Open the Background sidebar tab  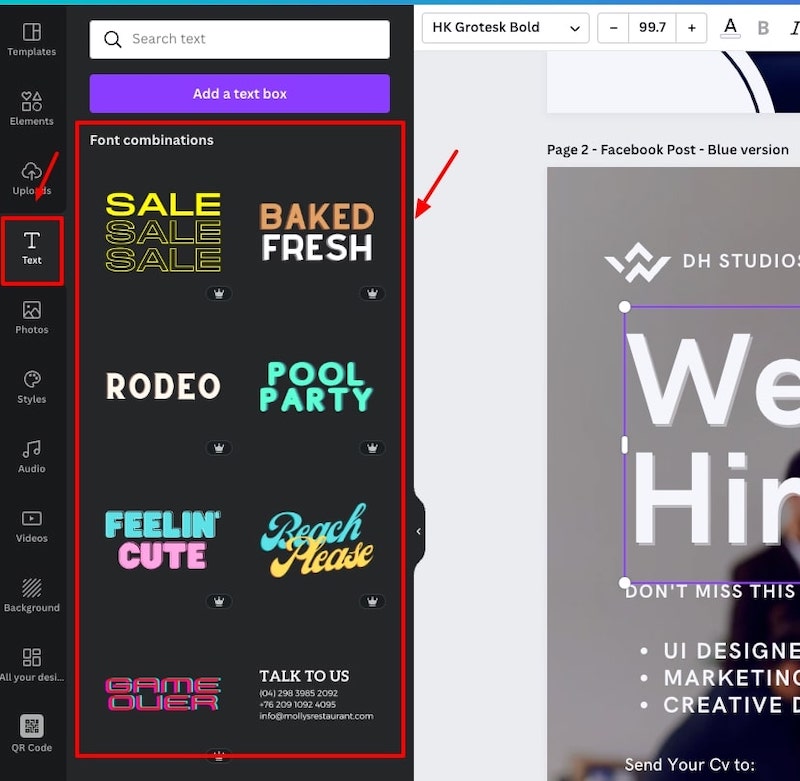[x=32, y=595]
